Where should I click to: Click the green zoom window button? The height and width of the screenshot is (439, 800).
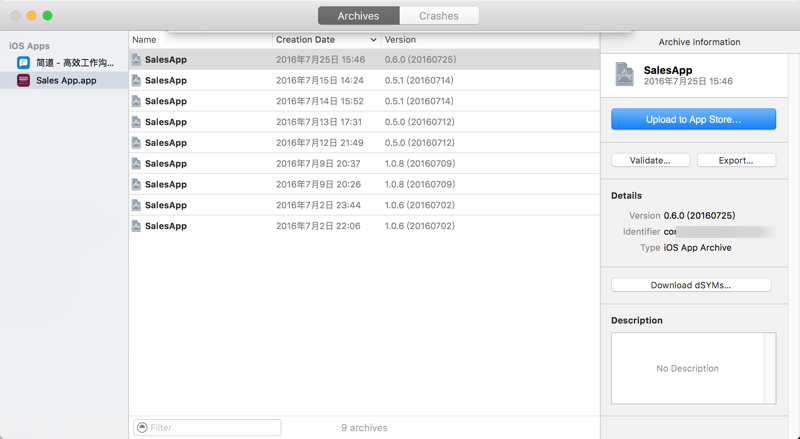point(47,15)
